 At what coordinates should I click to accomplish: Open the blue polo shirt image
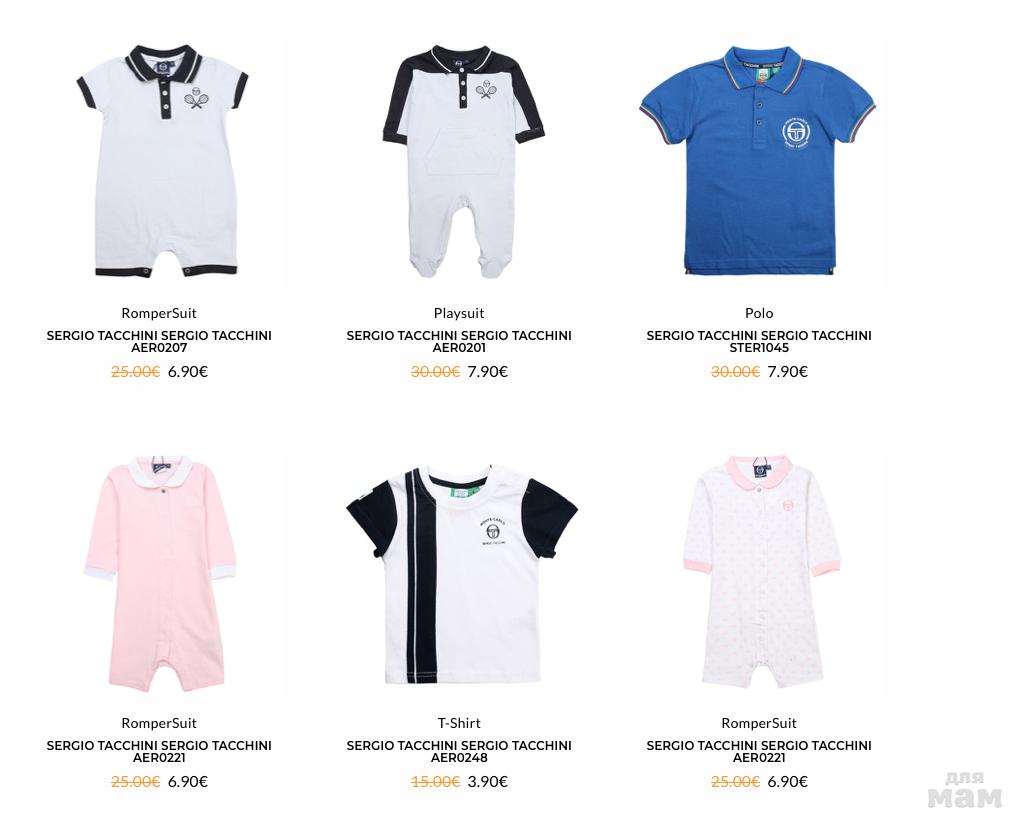[758, 160]
